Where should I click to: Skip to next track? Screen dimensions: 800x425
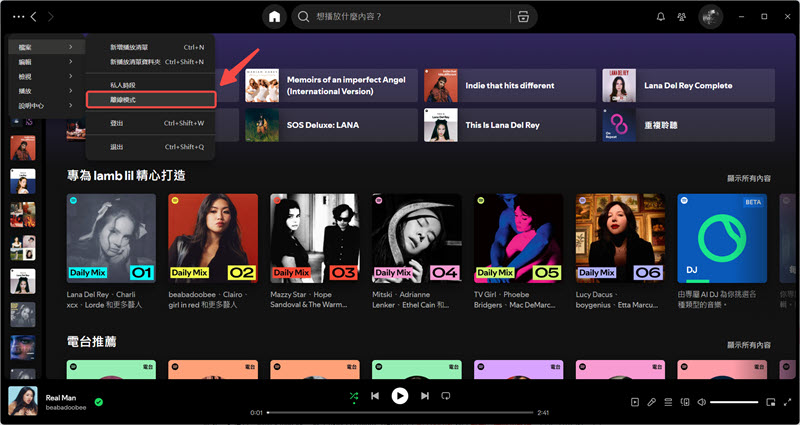tap(424, 396)
